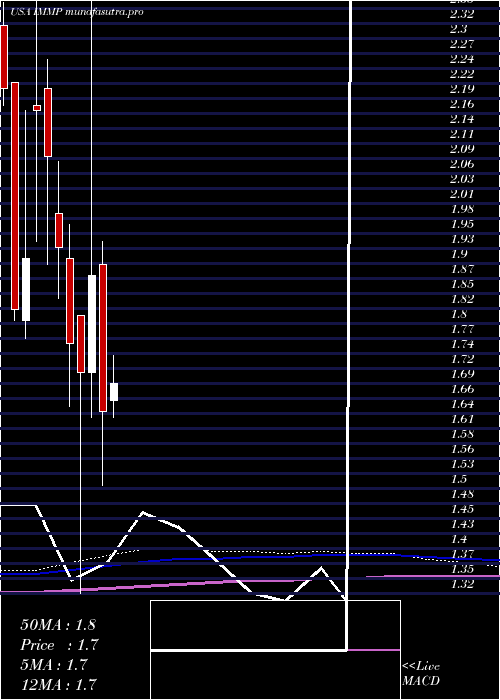Click the 1.45 price axis label
Image resolution: width=500 pixels, height=700 pixels.
tap(462, 509)
